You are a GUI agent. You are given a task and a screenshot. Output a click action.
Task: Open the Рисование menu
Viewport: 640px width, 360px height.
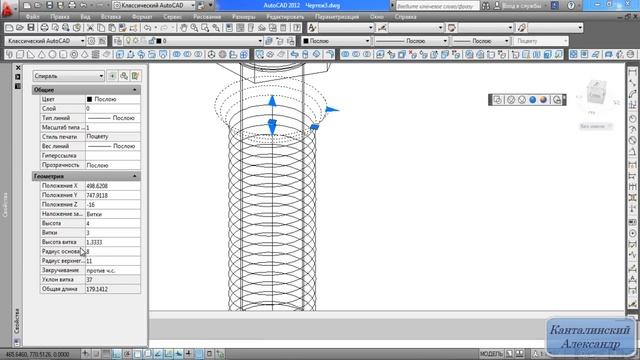click(207, 17)
